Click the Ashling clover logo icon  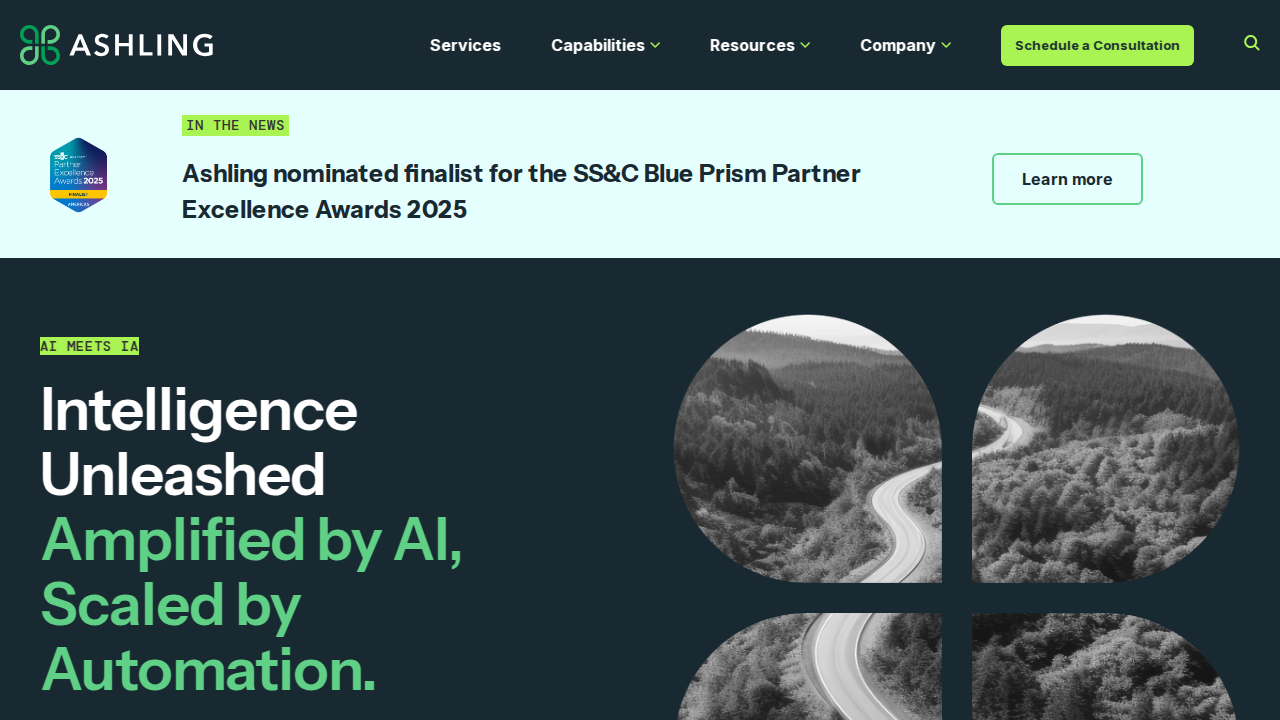40,45
